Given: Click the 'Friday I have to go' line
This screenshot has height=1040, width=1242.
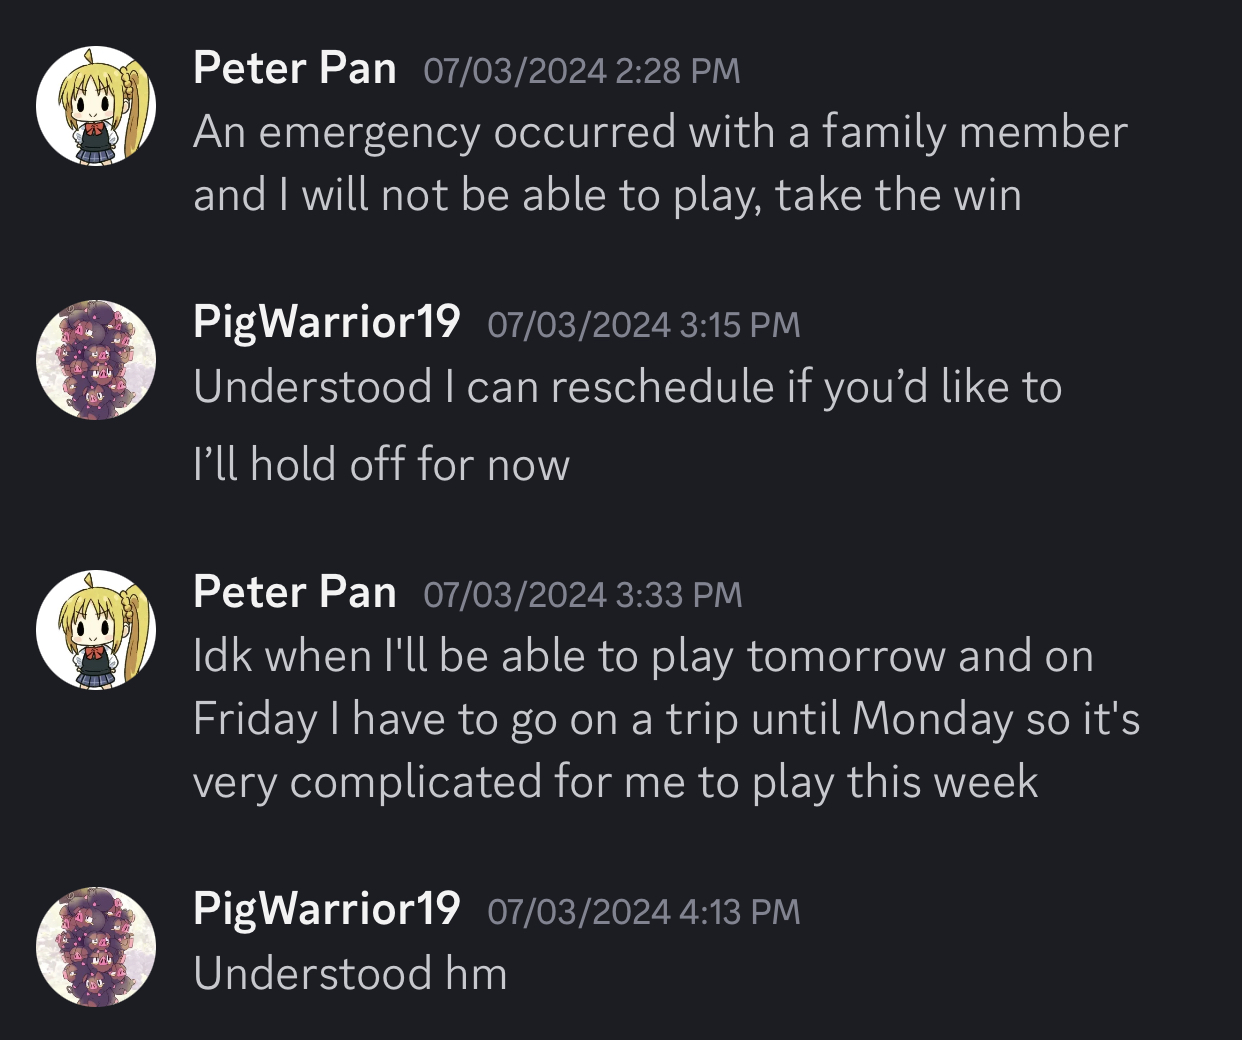Looking at the screenshot, I should pos(667,720).
